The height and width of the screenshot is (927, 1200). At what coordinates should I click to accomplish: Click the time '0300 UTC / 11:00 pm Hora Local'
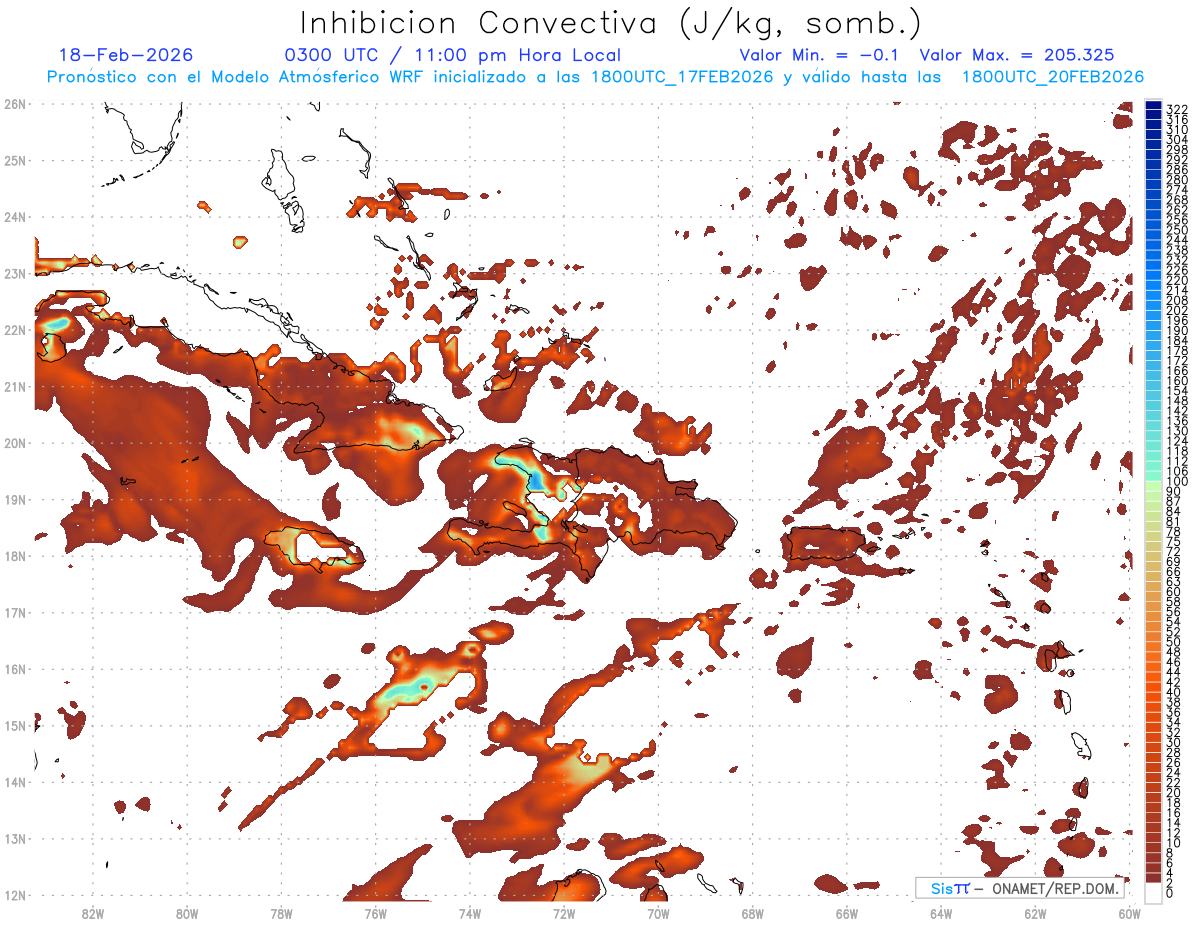click(x=453, y=56)
